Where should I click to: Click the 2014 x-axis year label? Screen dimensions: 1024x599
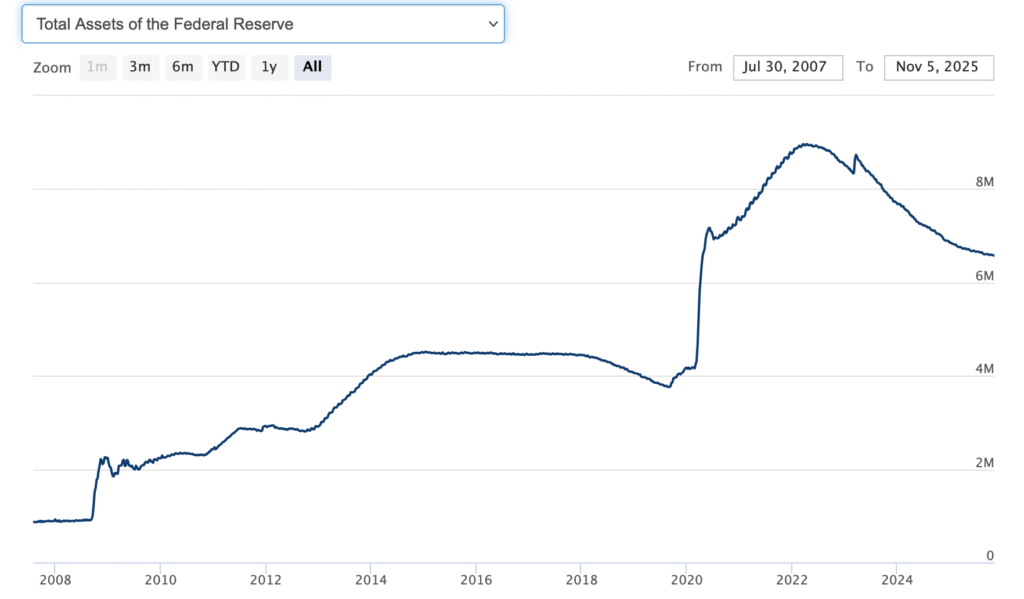[x=370, y=579]
